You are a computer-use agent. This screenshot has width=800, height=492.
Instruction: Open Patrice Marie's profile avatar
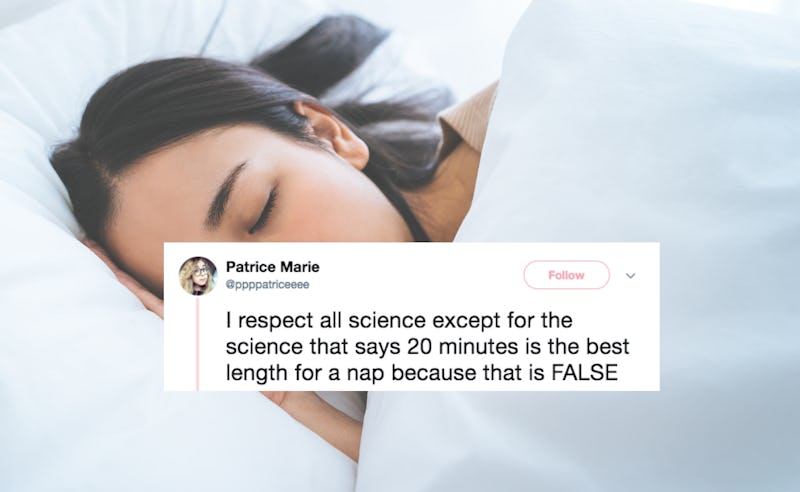(198, 276)
